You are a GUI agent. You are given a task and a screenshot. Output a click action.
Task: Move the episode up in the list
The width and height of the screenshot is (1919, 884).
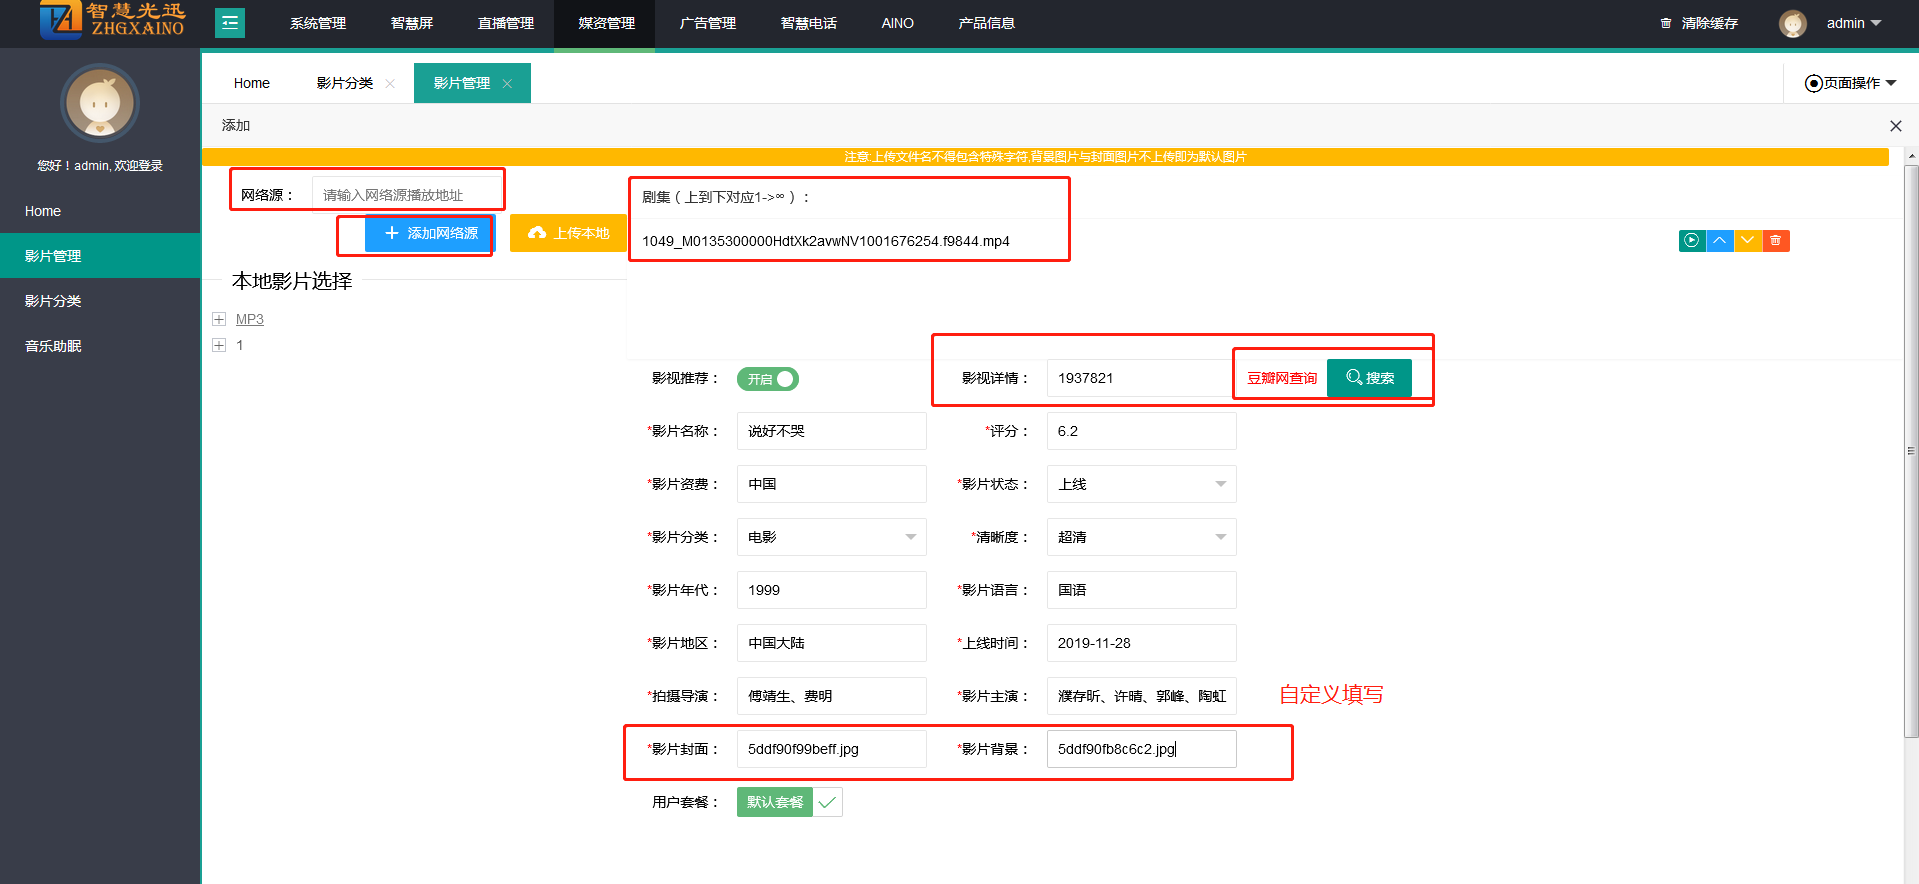point(1719,240)
